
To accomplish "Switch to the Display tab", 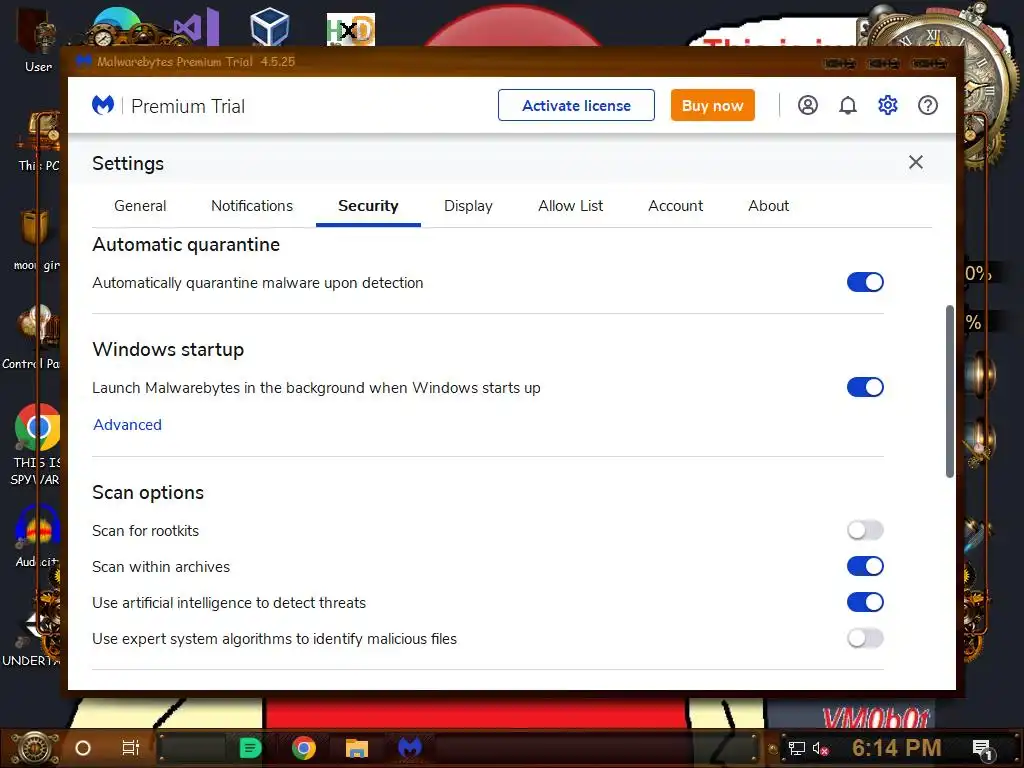I will coord(468,206).
